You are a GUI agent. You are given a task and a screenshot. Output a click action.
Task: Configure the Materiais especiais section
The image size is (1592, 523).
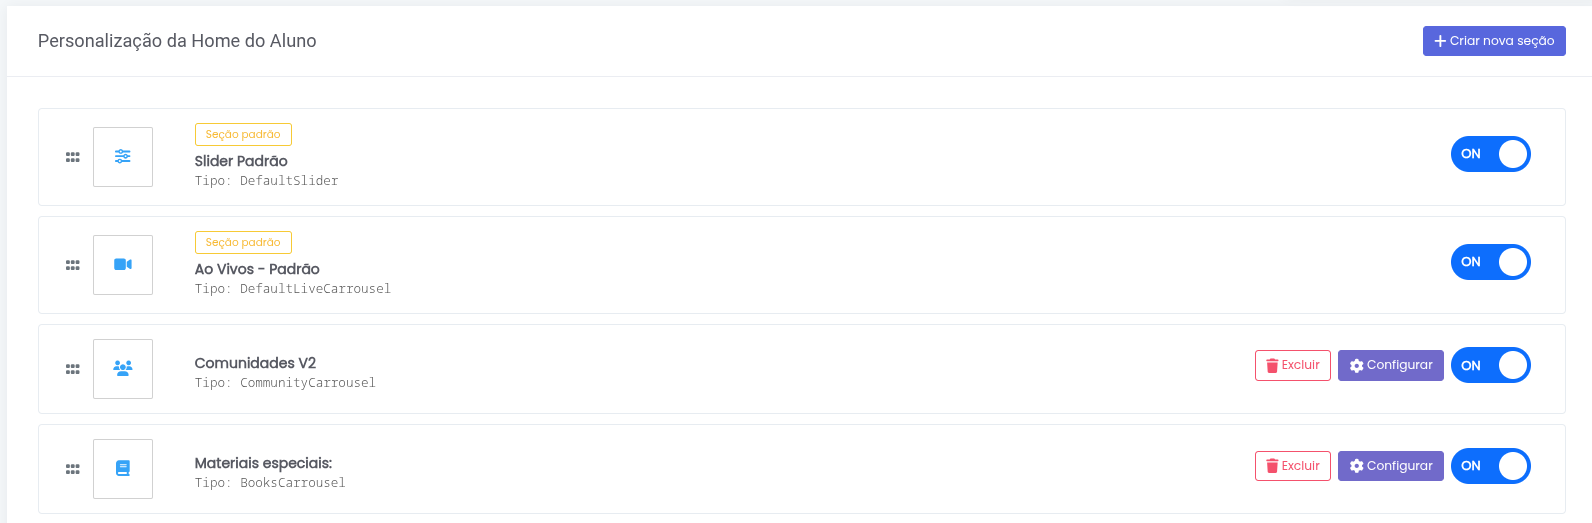(x=1390, y=466)
